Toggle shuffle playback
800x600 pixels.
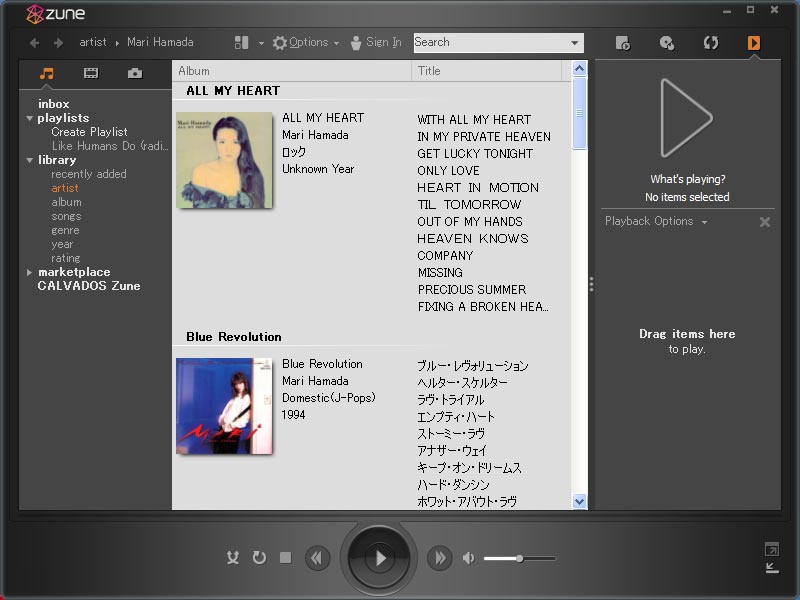233,558
